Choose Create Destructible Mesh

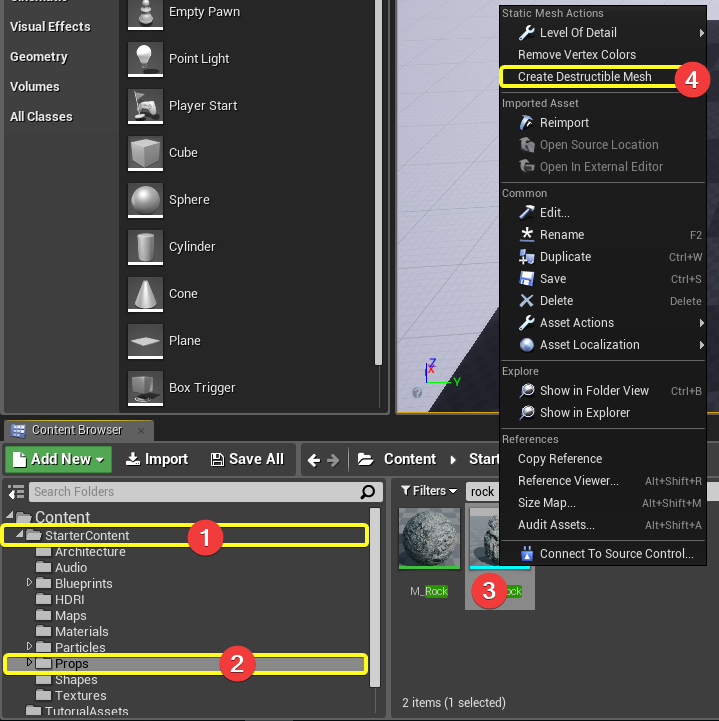584,77
